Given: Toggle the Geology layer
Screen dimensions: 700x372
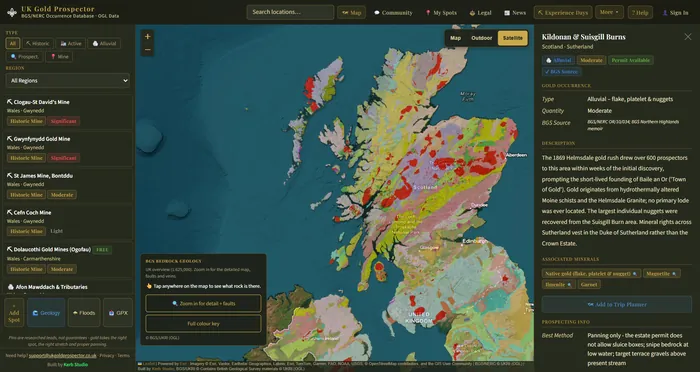Looking at the screenshot, I should pos(46,313).
